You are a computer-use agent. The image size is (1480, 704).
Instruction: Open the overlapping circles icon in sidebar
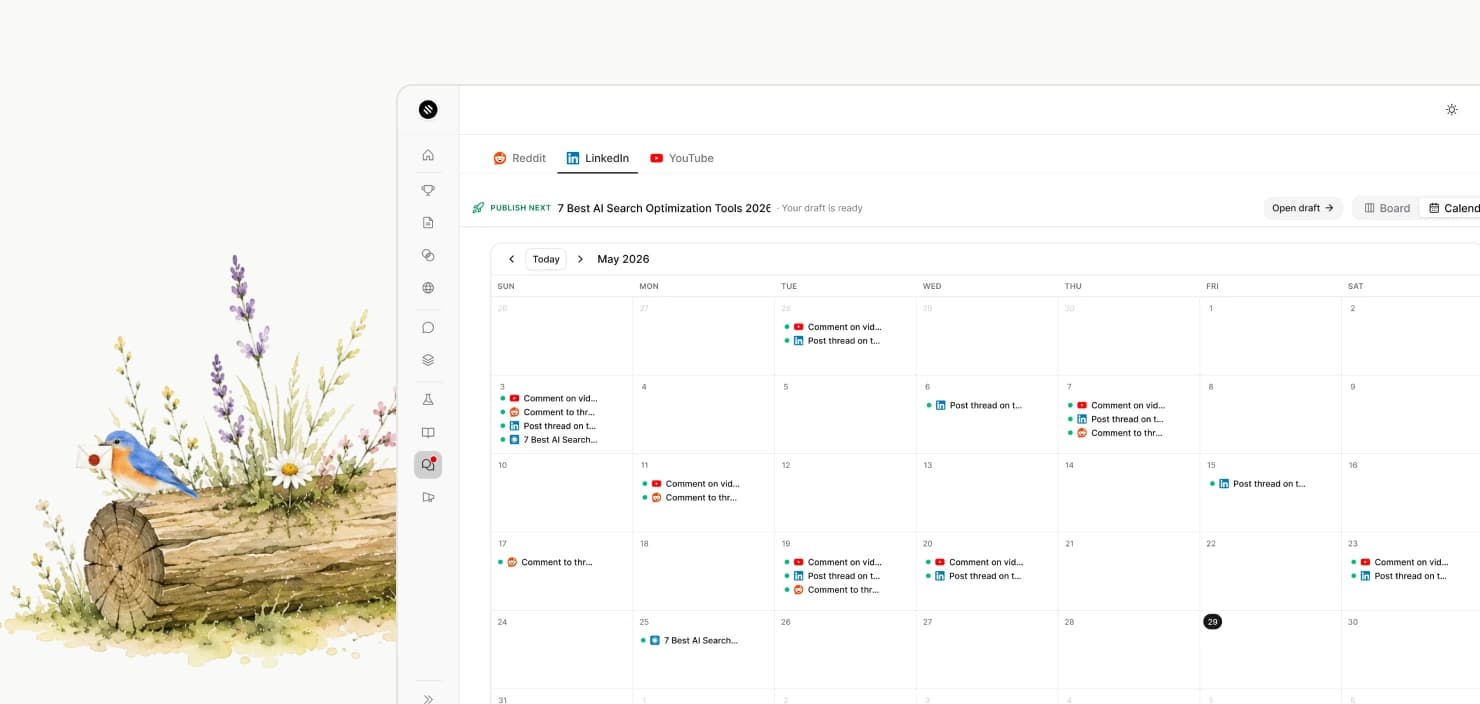[x=428, y=255]
